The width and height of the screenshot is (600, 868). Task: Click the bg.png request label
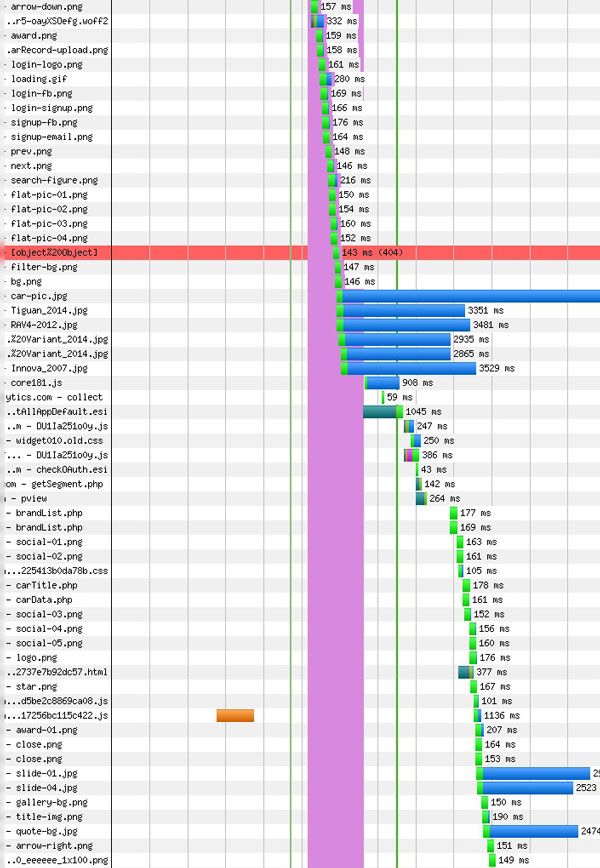coord(26,281)
